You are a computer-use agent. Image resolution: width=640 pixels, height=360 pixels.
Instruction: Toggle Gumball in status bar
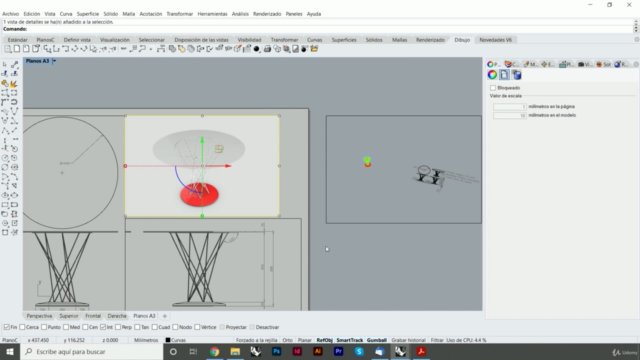coord(376,340)
